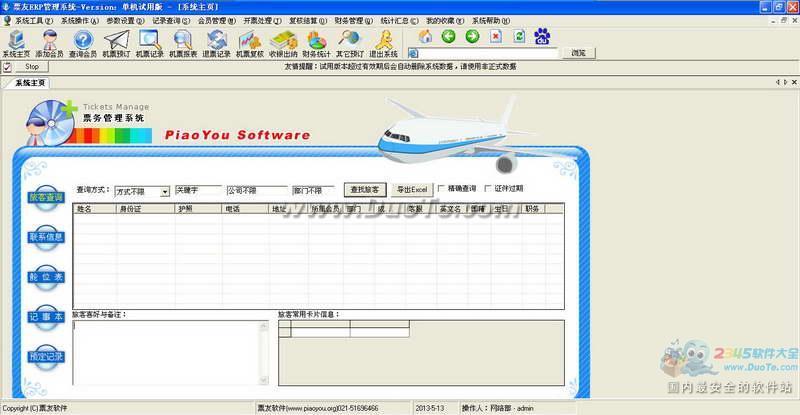Open the 复核结算 menu
The image size is (800, 415).
pyautogui.click(x=308, y=21)
